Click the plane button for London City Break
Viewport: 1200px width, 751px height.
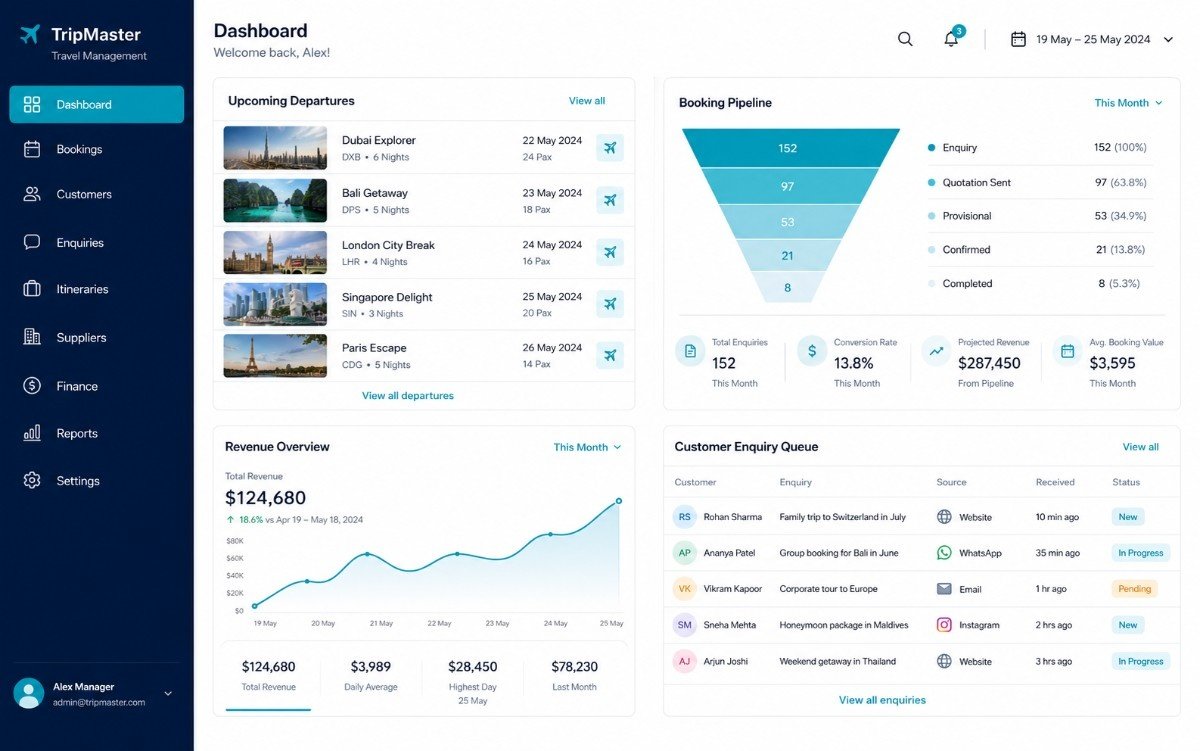click(610, 252)
